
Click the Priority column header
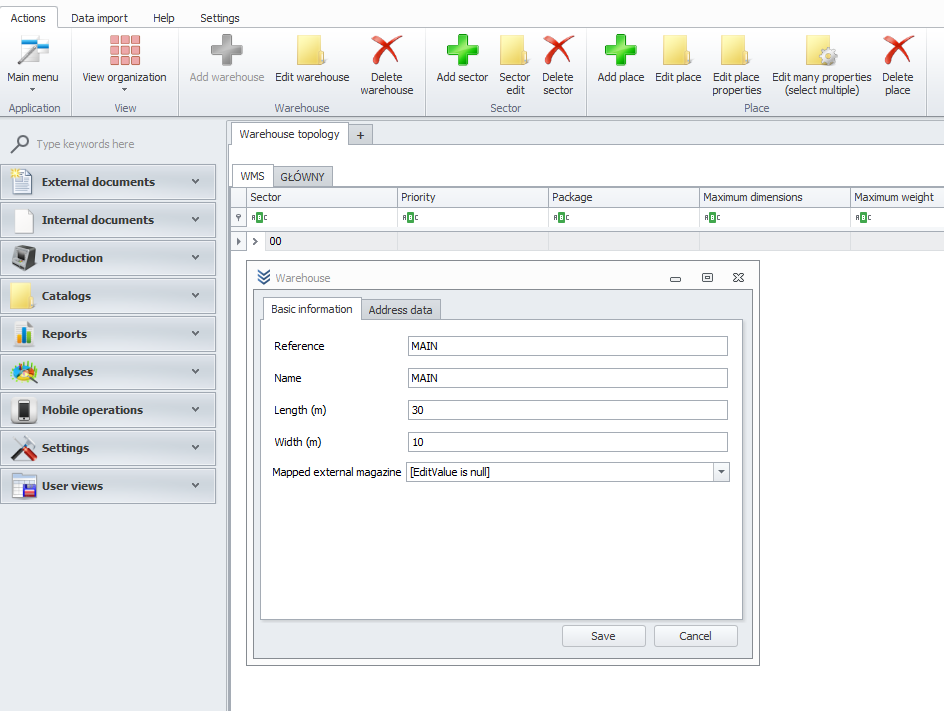[473, 197]
